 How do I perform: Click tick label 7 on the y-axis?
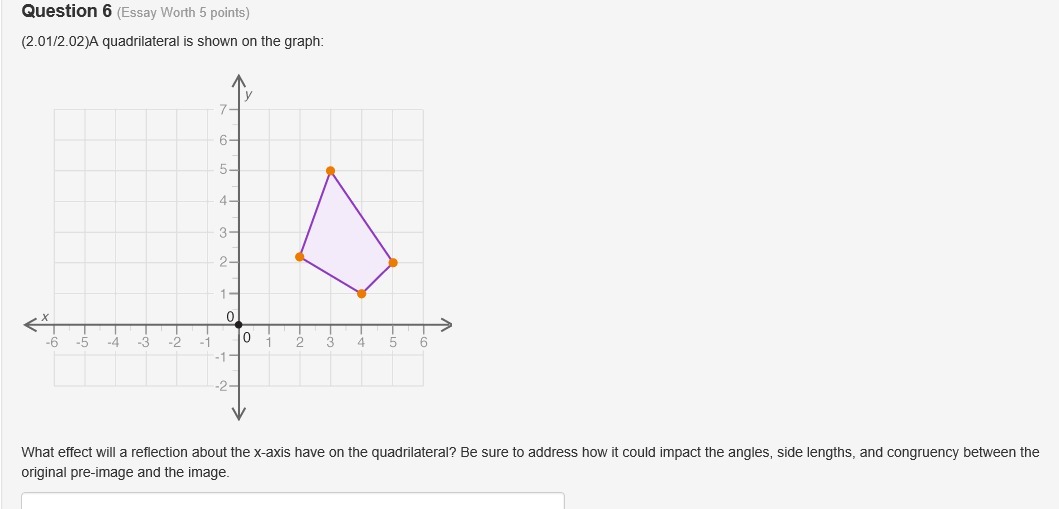click(224, 107)
